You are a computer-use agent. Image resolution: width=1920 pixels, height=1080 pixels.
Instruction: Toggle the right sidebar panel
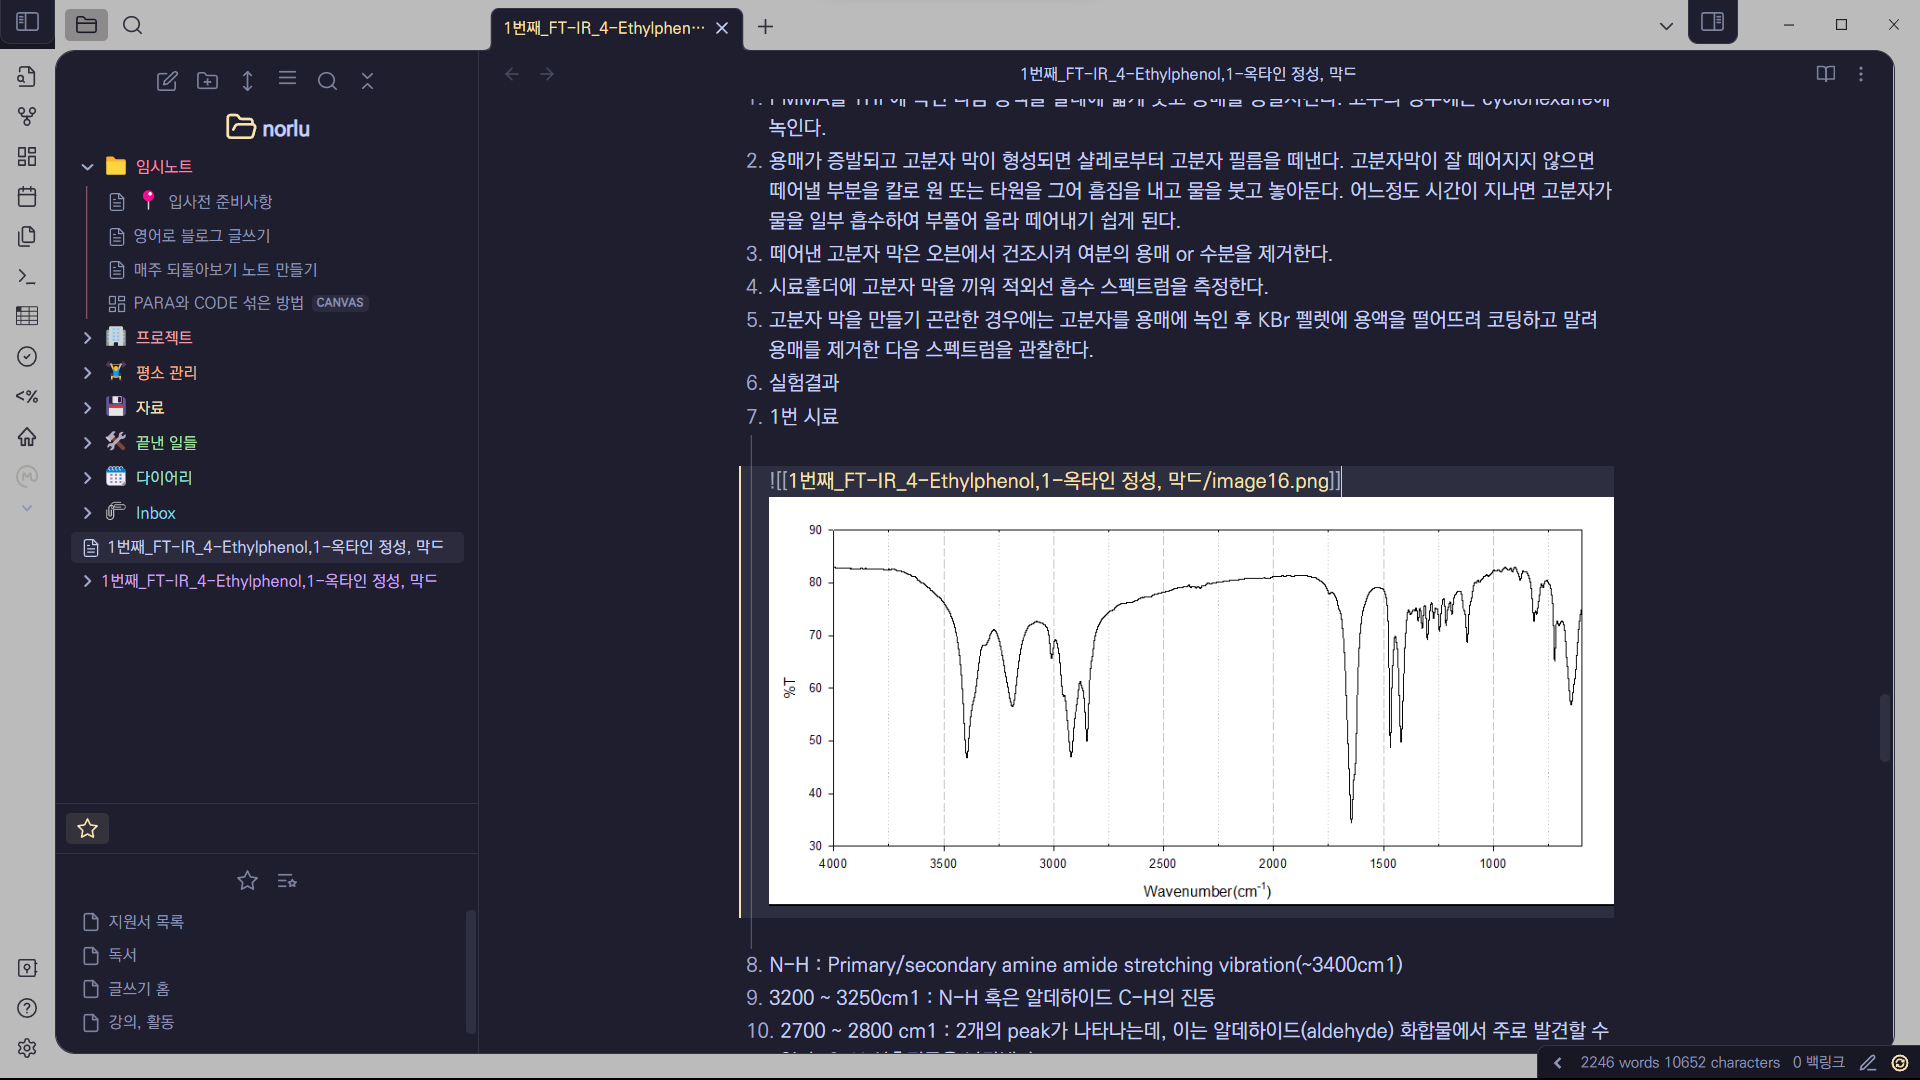(1712, 22)
